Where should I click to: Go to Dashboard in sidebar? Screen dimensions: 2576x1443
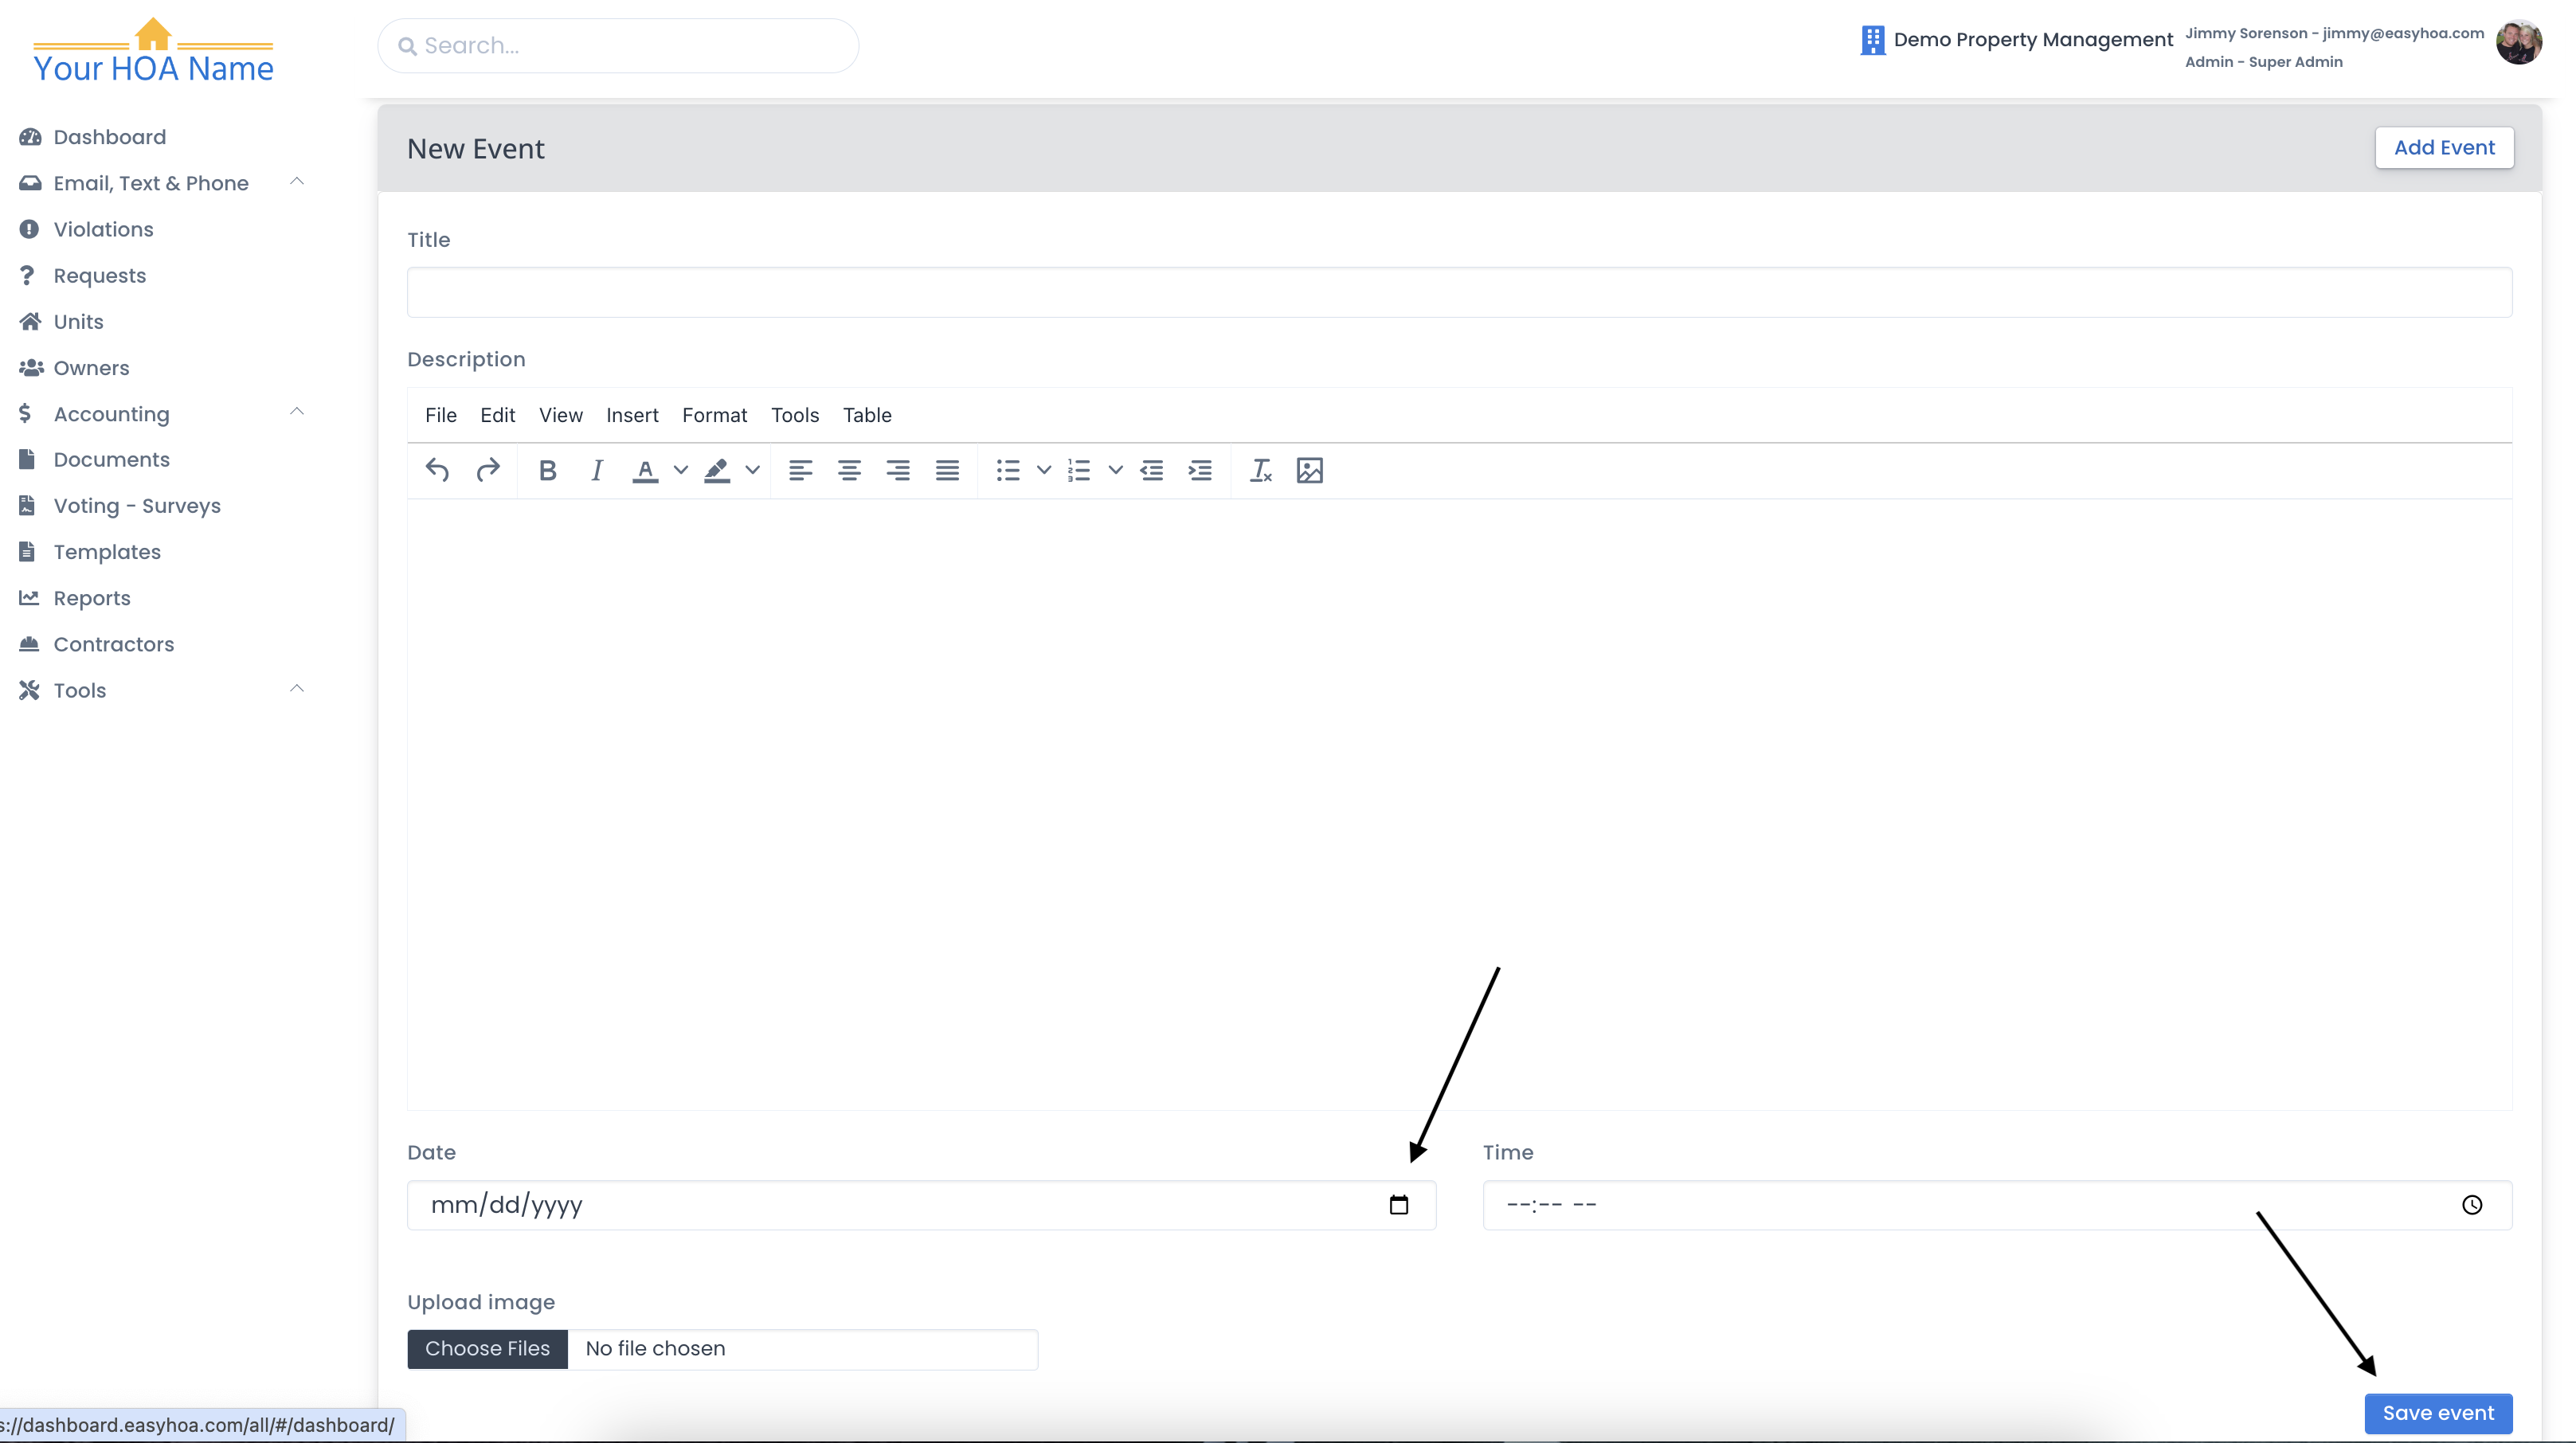point(110,137)
